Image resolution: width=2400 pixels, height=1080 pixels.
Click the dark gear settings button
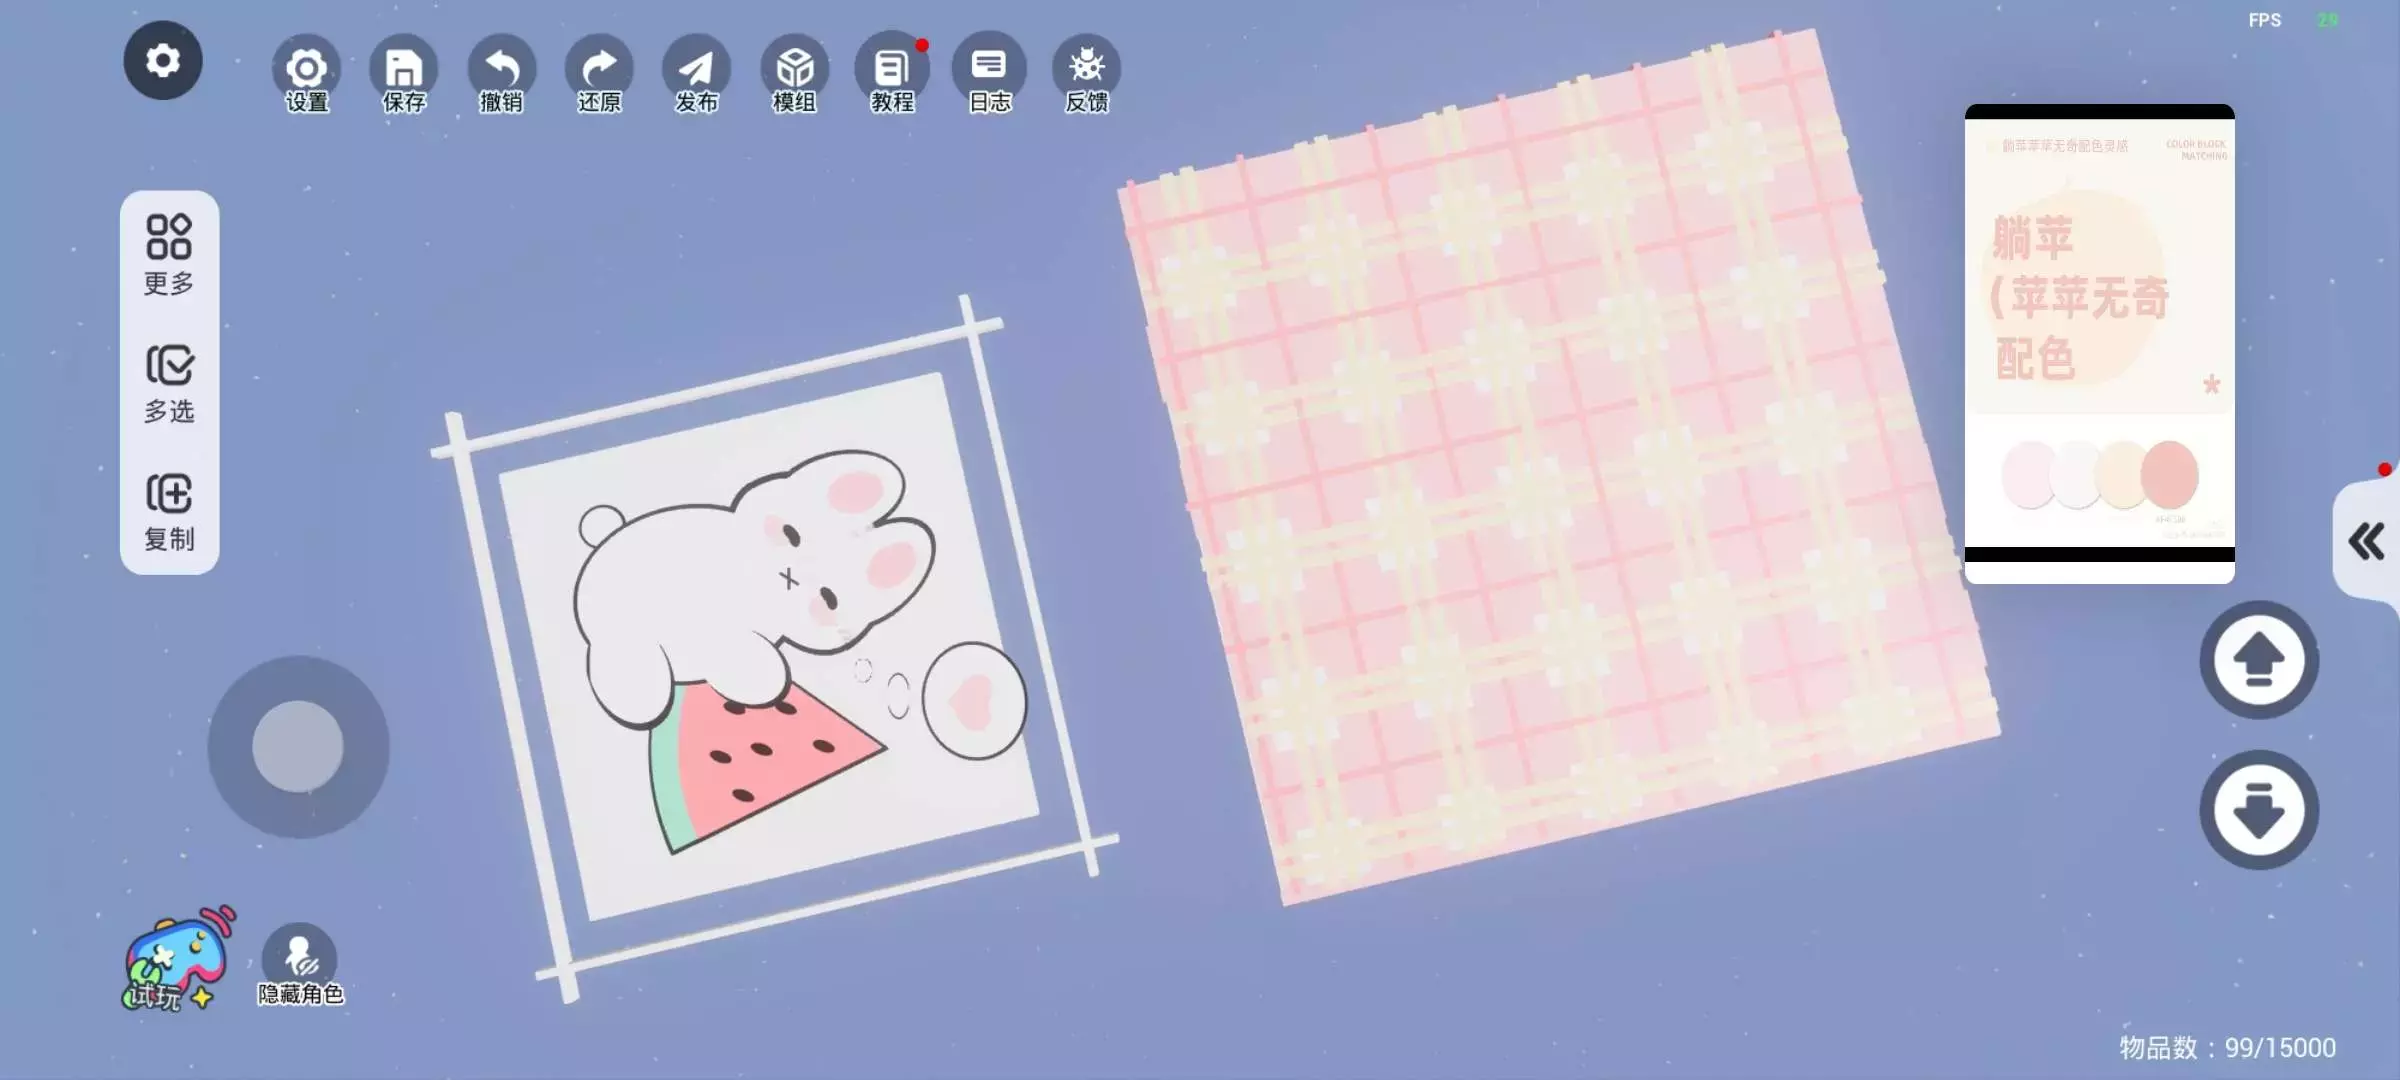(163, 61)
